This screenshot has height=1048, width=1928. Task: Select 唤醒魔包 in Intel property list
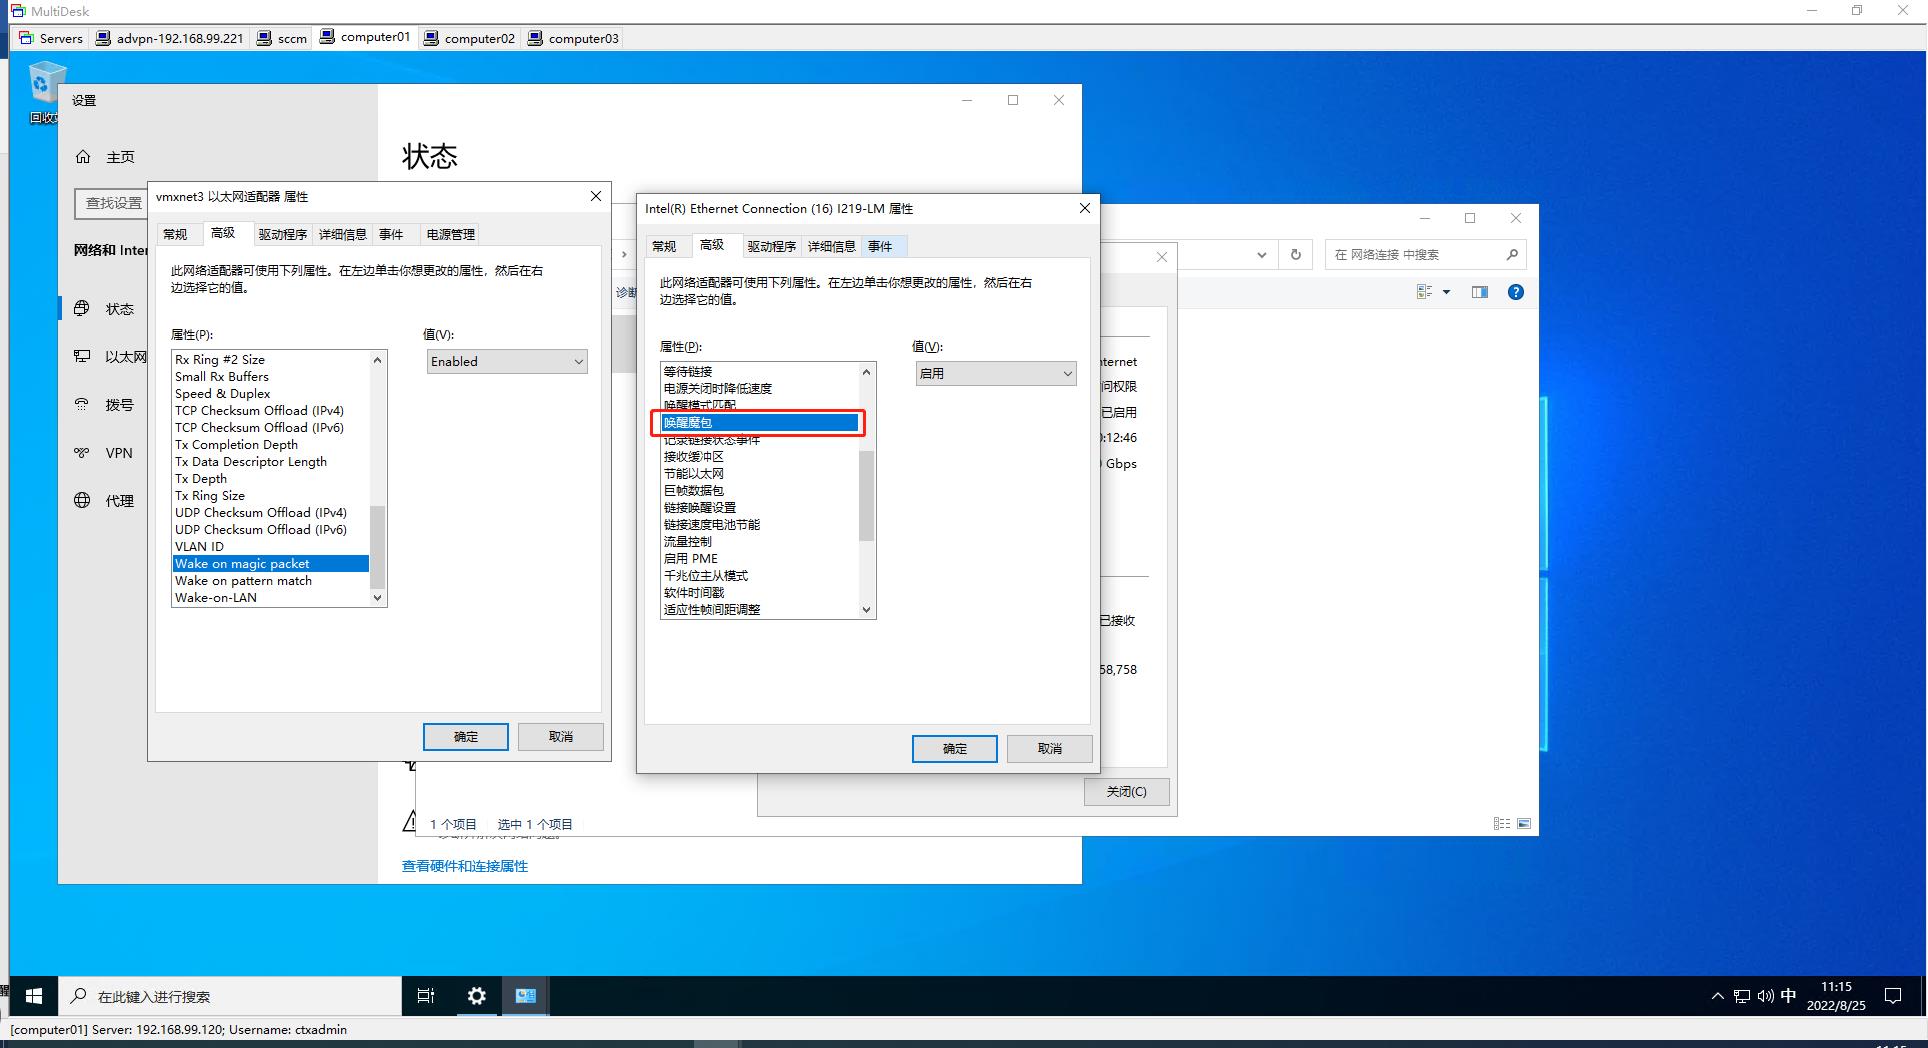click(759, 423)
